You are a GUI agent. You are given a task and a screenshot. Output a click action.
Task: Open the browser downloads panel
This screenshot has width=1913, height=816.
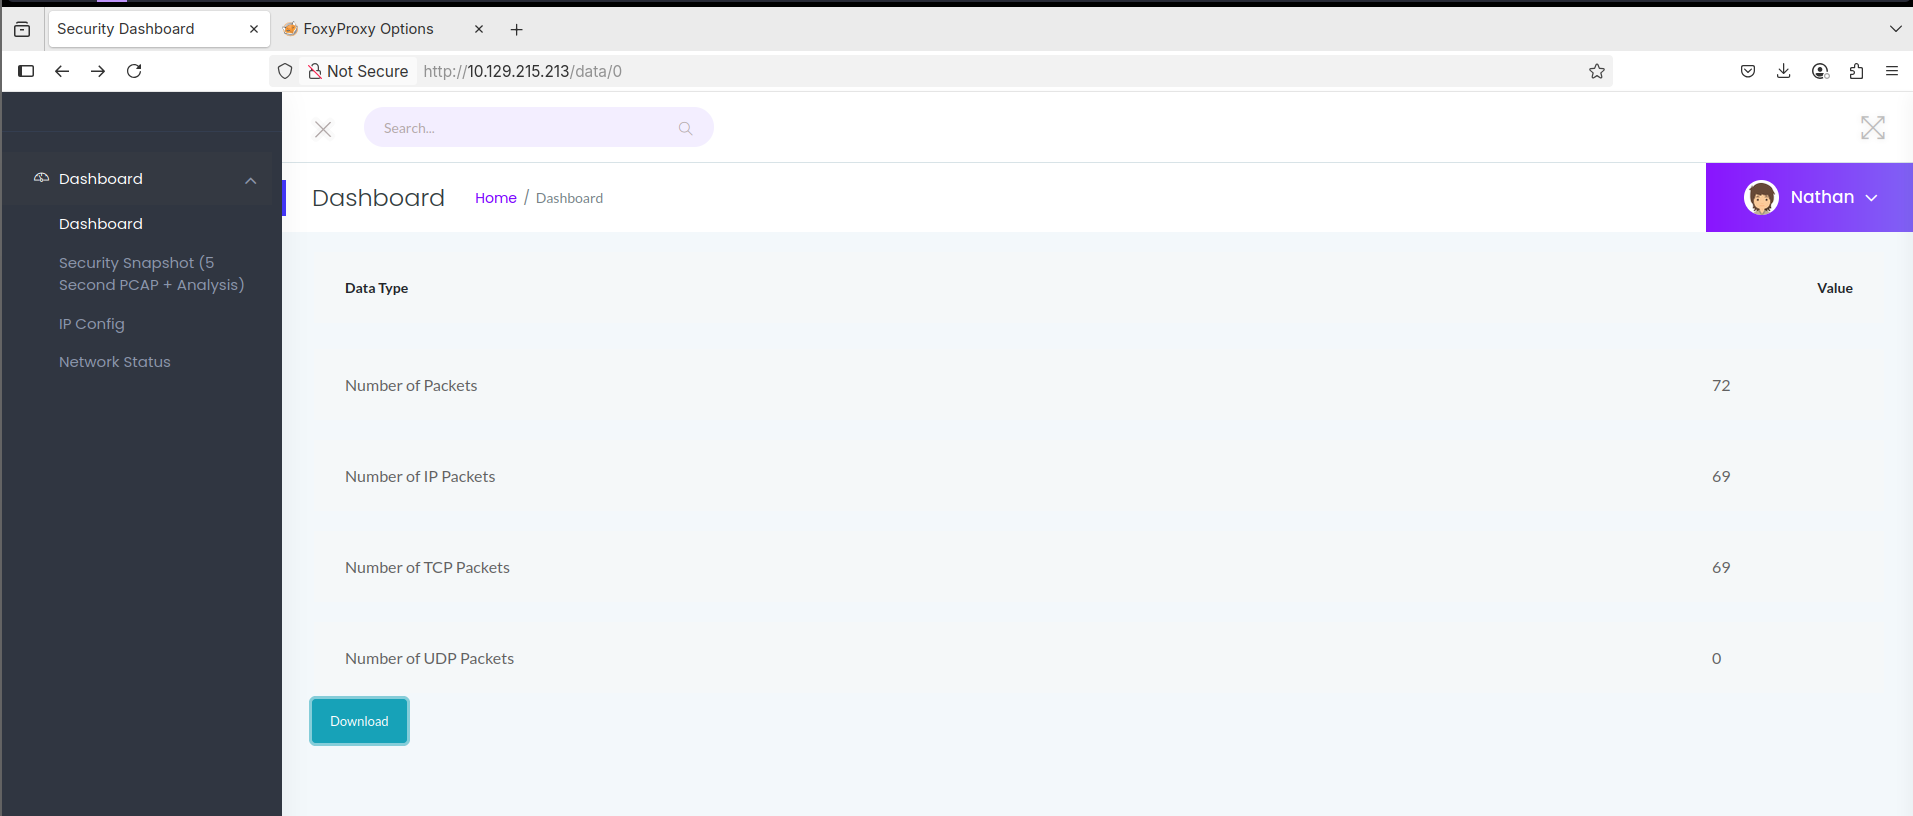point(1784,71)
